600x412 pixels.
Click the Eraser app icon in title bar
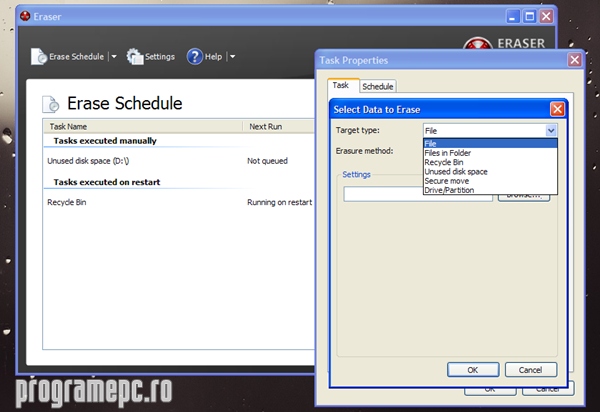coord(25,16)
